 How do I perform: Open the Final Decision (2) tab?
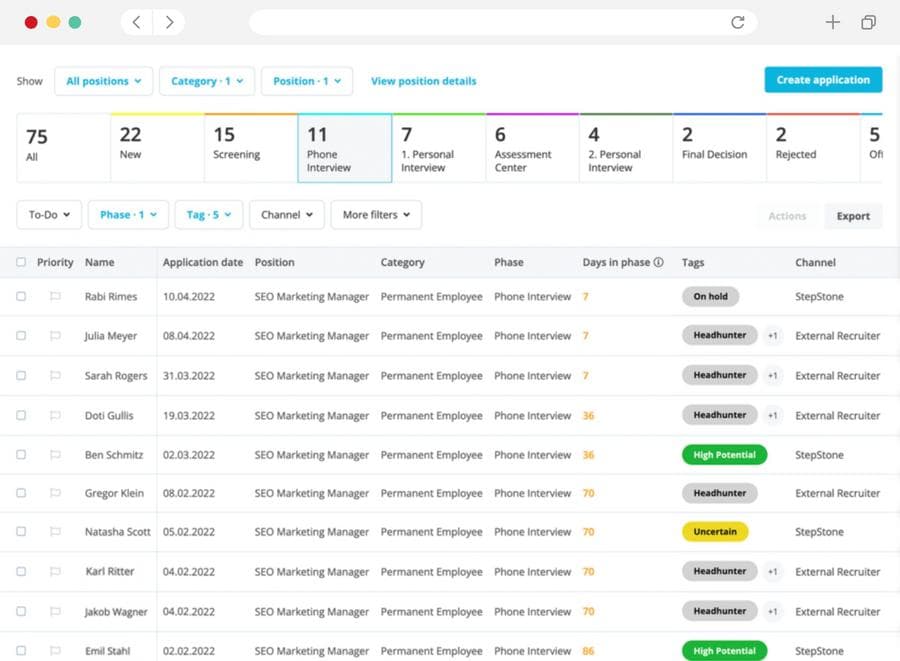point(719,148)
